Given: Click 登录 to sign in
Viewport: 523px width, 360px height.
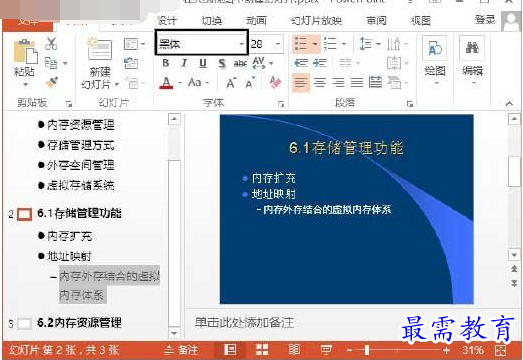Looking at the screenshot, I should point(485,20).
